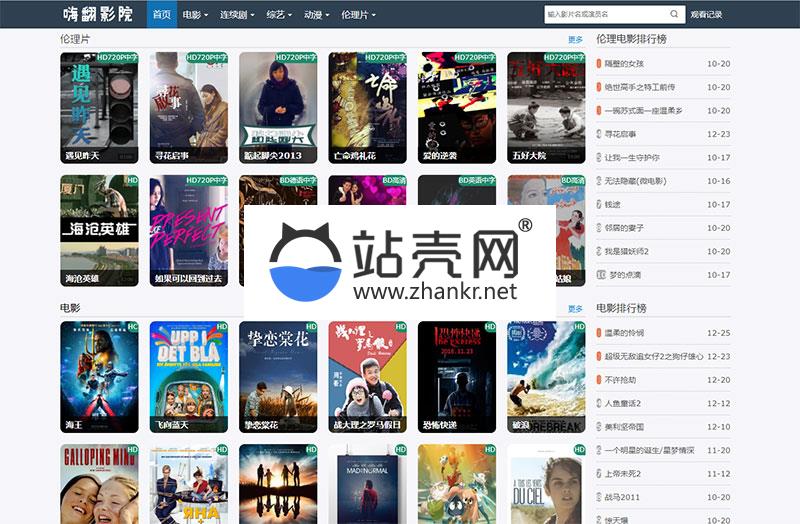This screenshot has width=800, height=524.
Task: Open the 恐怖快递 poster
Action: tap(457, 377)
